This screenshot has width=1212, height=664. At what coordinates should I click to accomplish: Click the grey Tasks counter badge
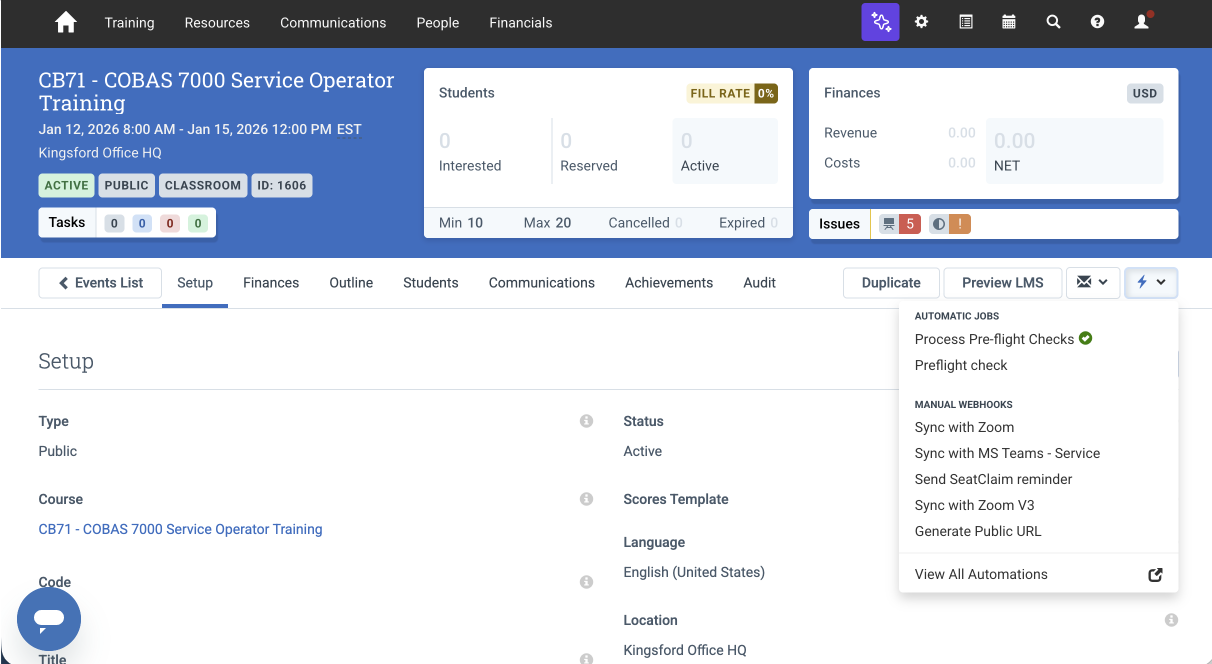pos(114,223)
